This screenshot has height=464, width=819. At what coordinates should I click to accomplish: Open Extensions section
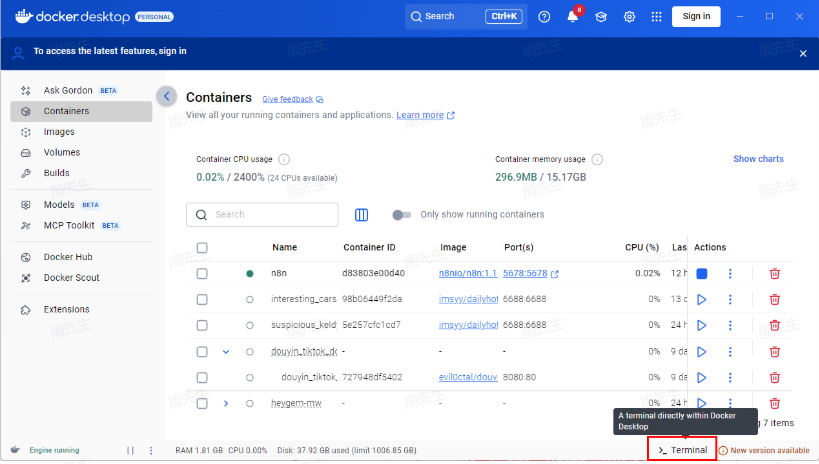(x=81, y=309)
